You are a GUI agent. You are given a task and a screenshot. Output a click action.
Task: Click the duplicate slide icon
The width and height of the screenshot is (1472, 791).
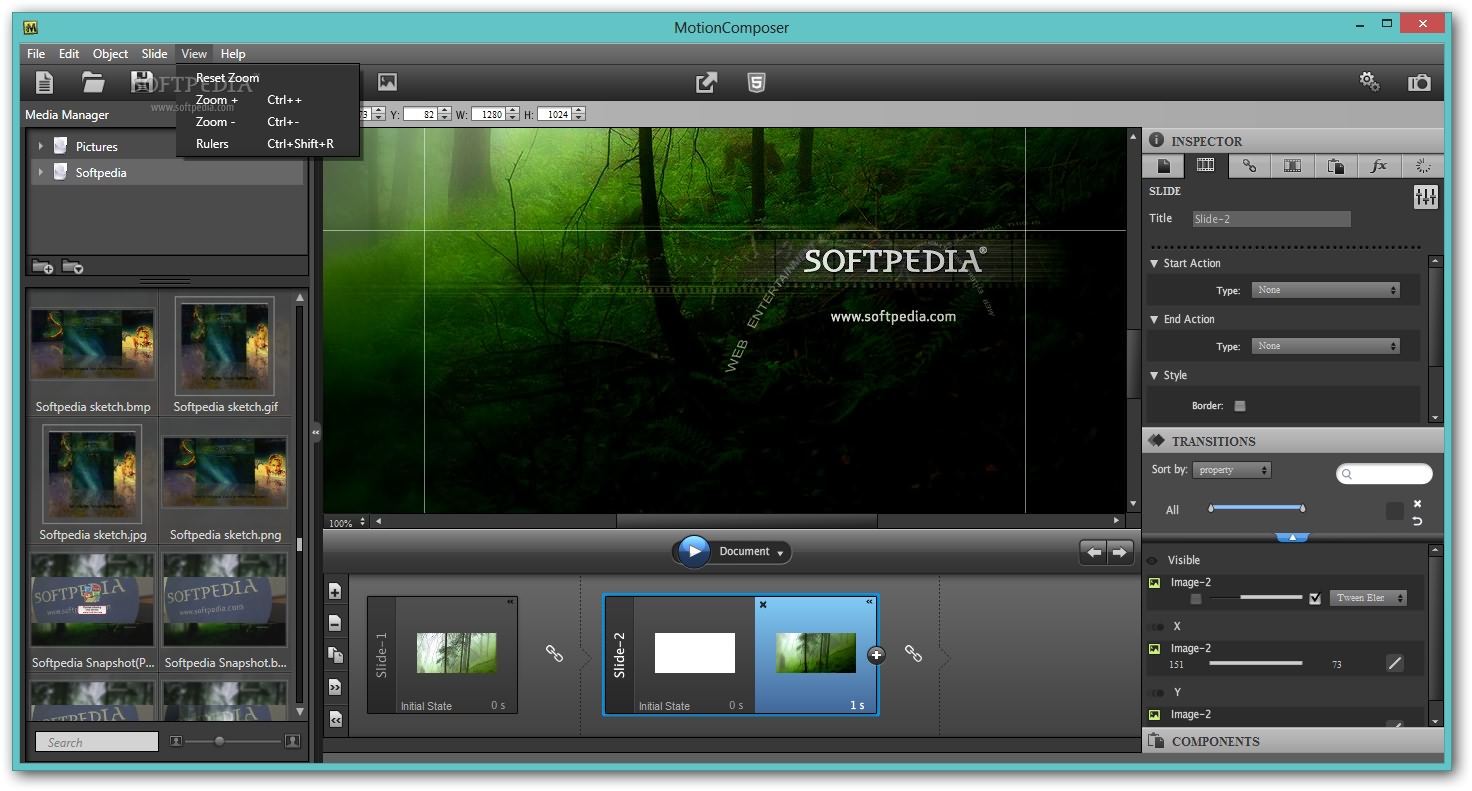click(335, 655)
